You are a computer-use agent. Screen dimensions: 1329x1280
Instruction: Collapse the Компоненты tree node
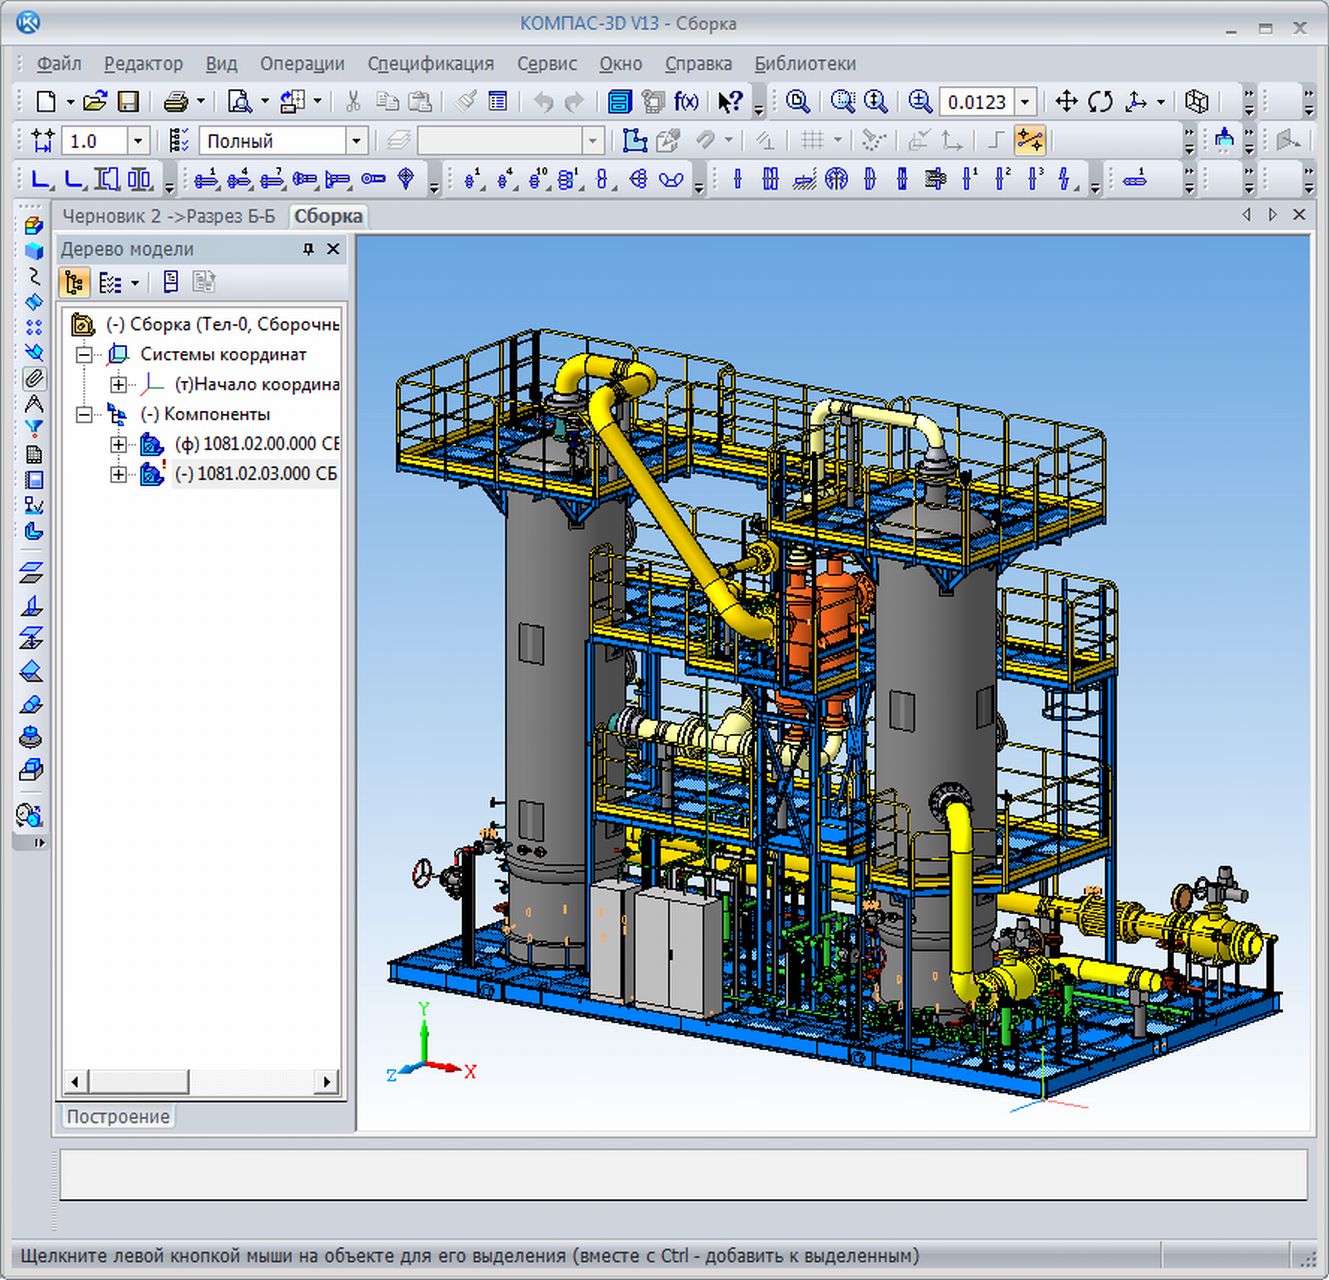click(x=85, y=414)
